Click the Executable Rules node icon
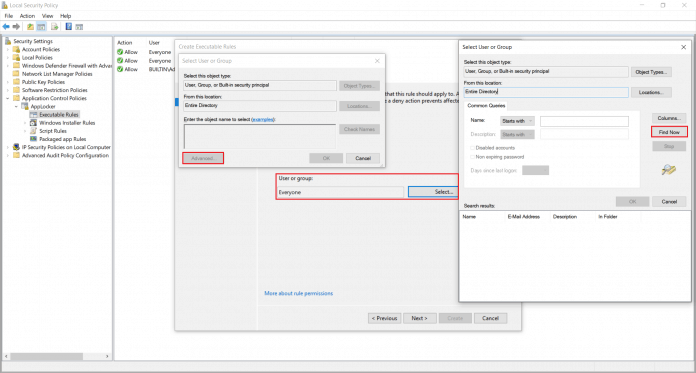 33,115
